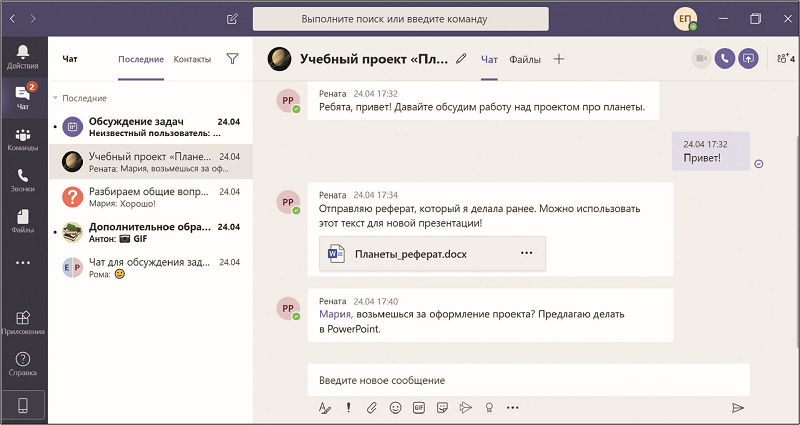
Task: Start a video call
Action: click(702, 59)
